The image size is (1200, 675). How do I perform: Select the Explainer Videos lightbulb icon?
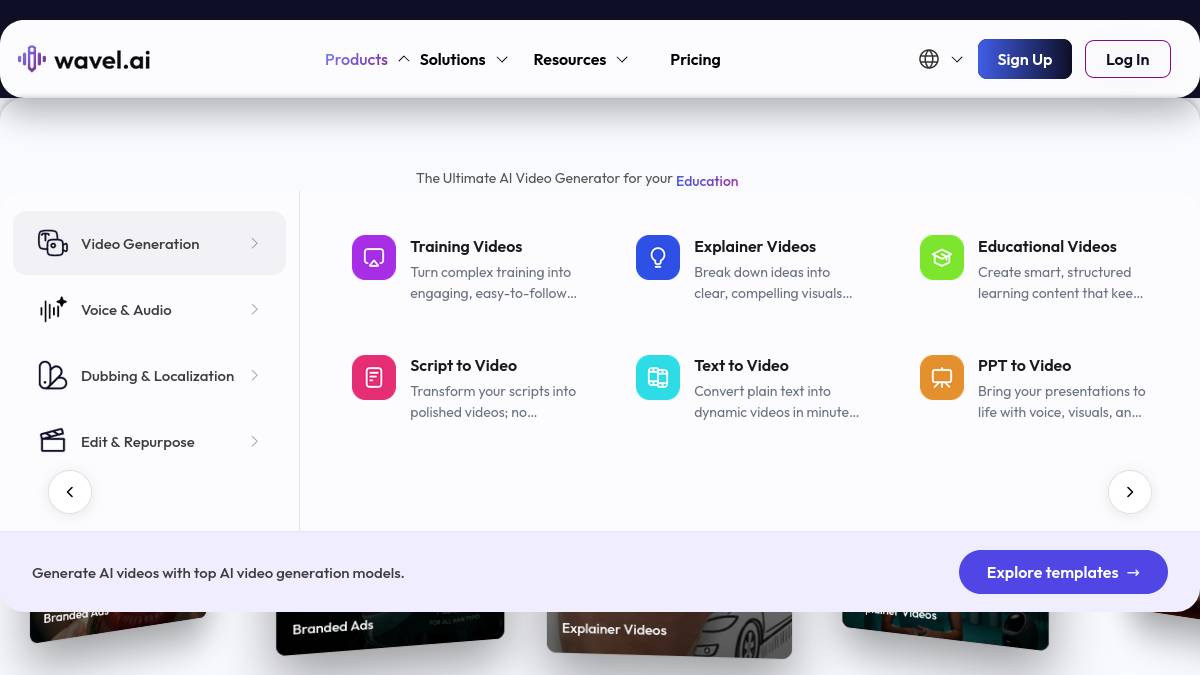click(x=658, y=258)
